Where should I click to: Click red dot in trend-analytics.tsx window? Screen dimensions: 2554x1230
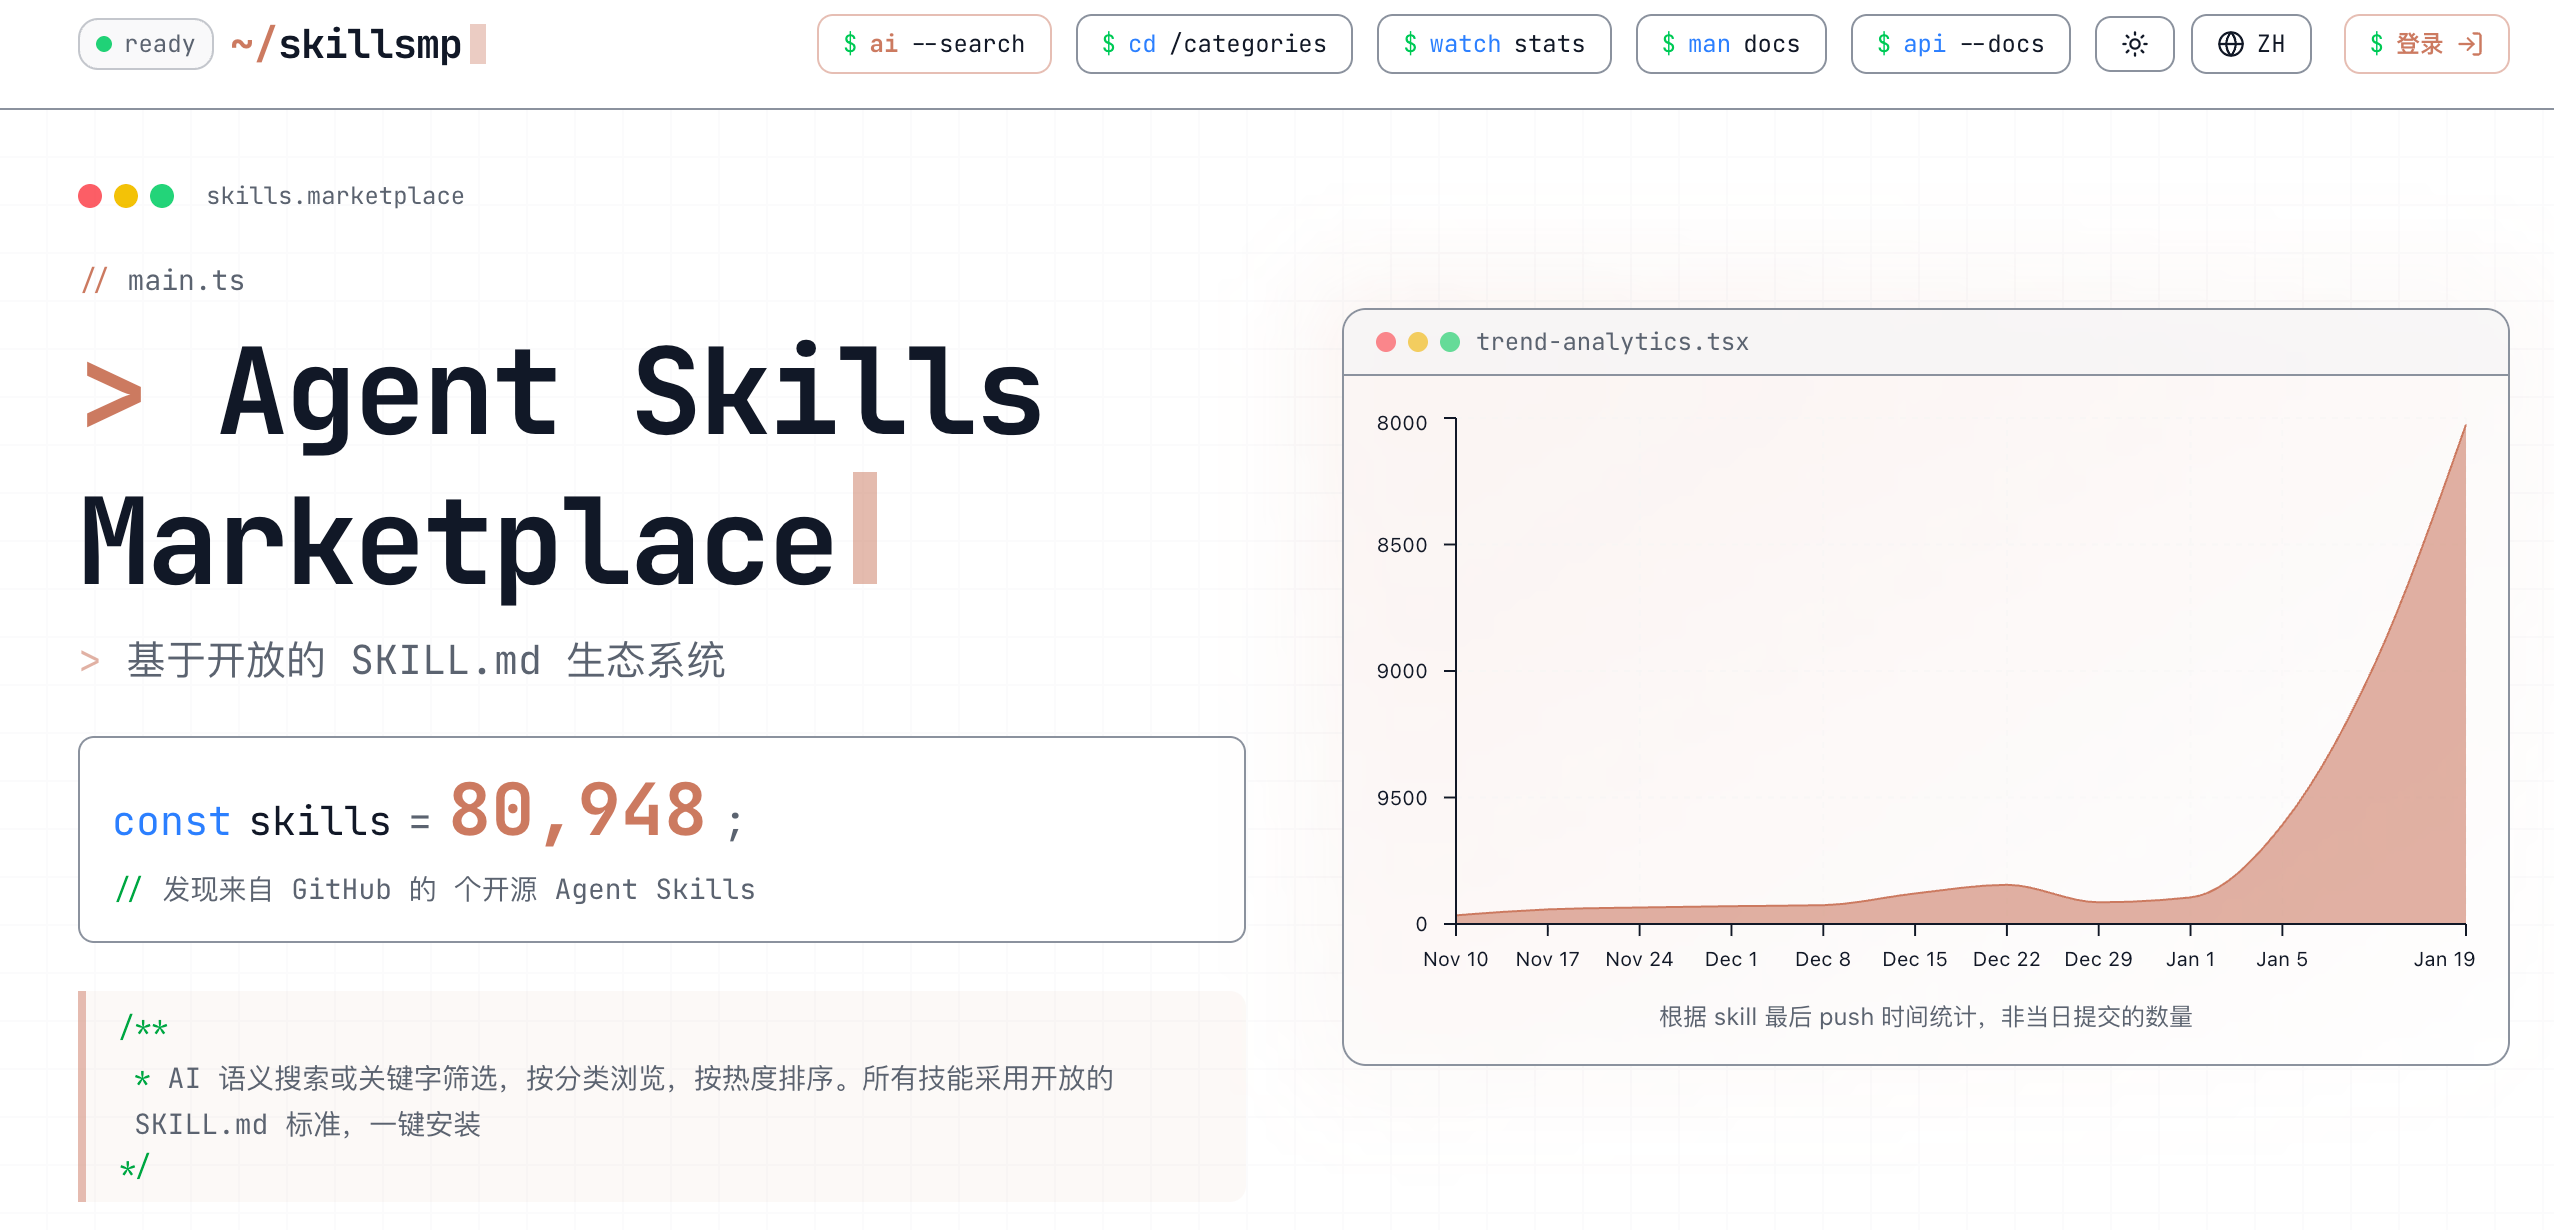[x=1386, y=342]
